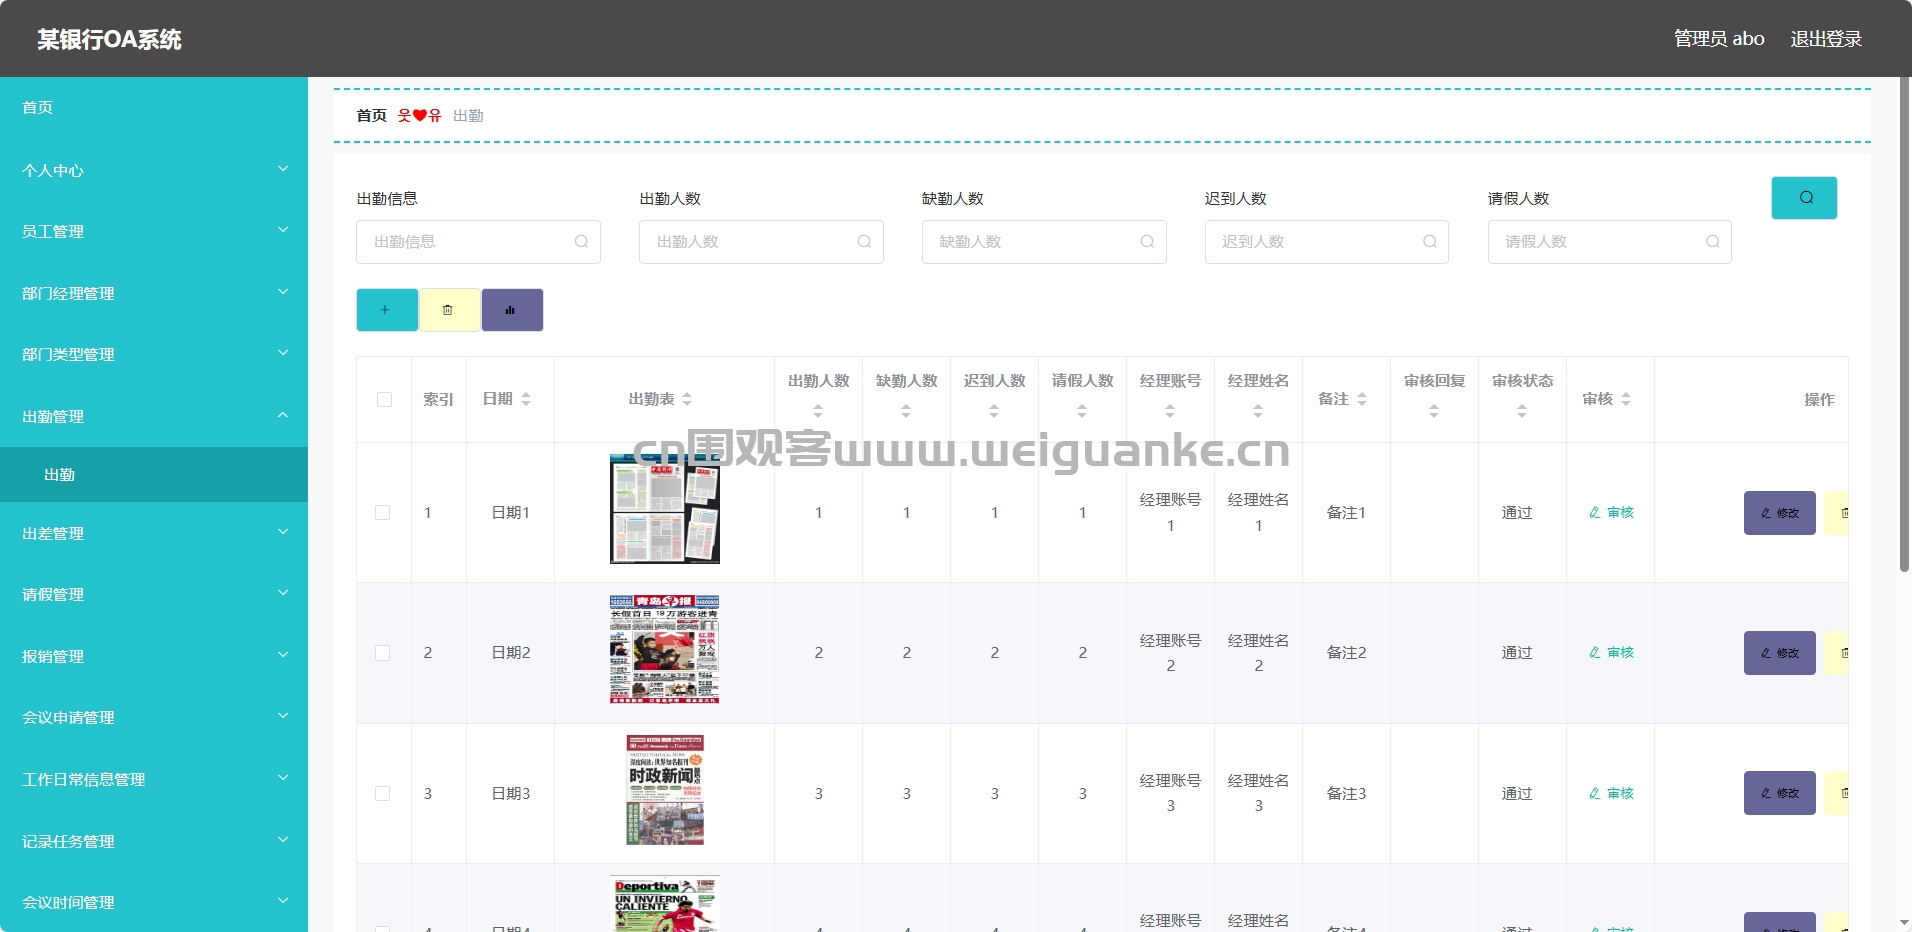Click magnifier icon in 出勤信息 field
This screenshot has height=932, width=1912.
pyautogui.click(x=581, y=242)
